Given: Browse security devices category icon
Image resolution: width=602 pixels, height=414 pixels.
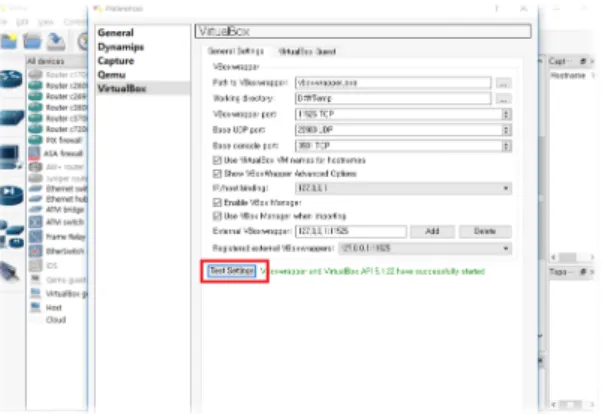Looking at the screenshot, I should click(x=12, y=195).
